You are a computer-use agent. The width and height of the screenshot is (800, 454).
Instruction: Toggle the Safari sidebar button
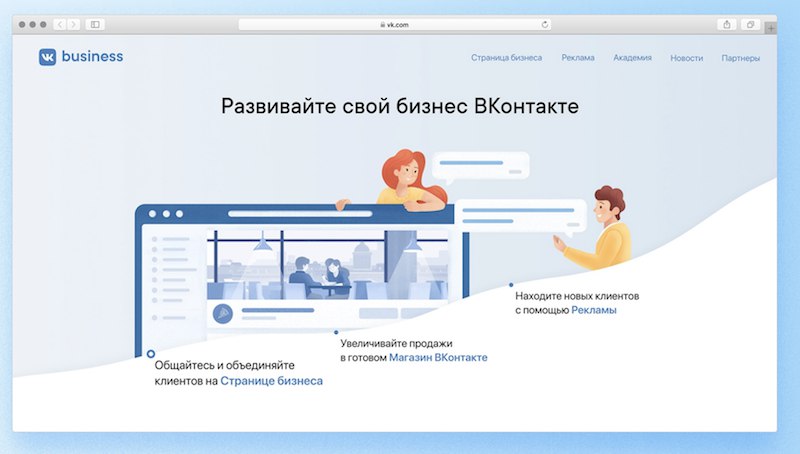(x=95, y=24)
